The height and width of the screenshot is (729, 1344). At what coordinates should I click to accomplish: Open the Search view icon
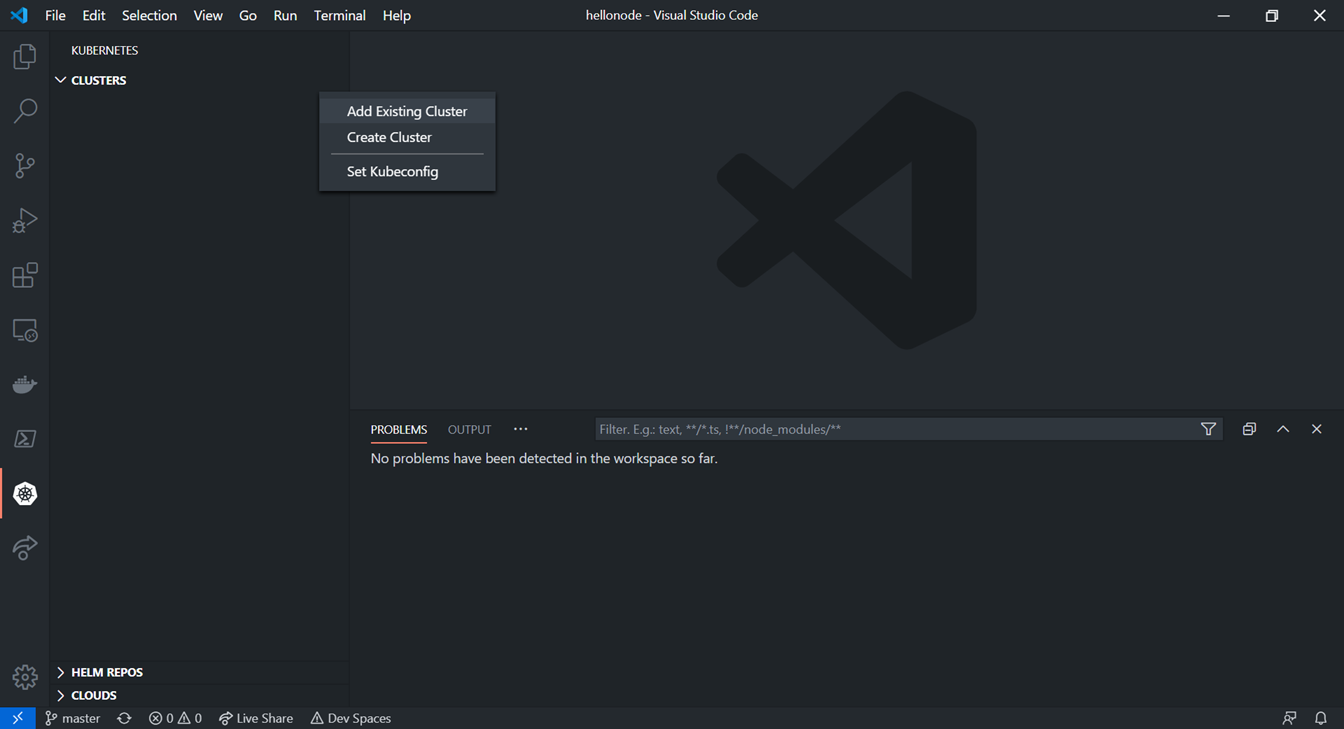[x=25, y=110]
